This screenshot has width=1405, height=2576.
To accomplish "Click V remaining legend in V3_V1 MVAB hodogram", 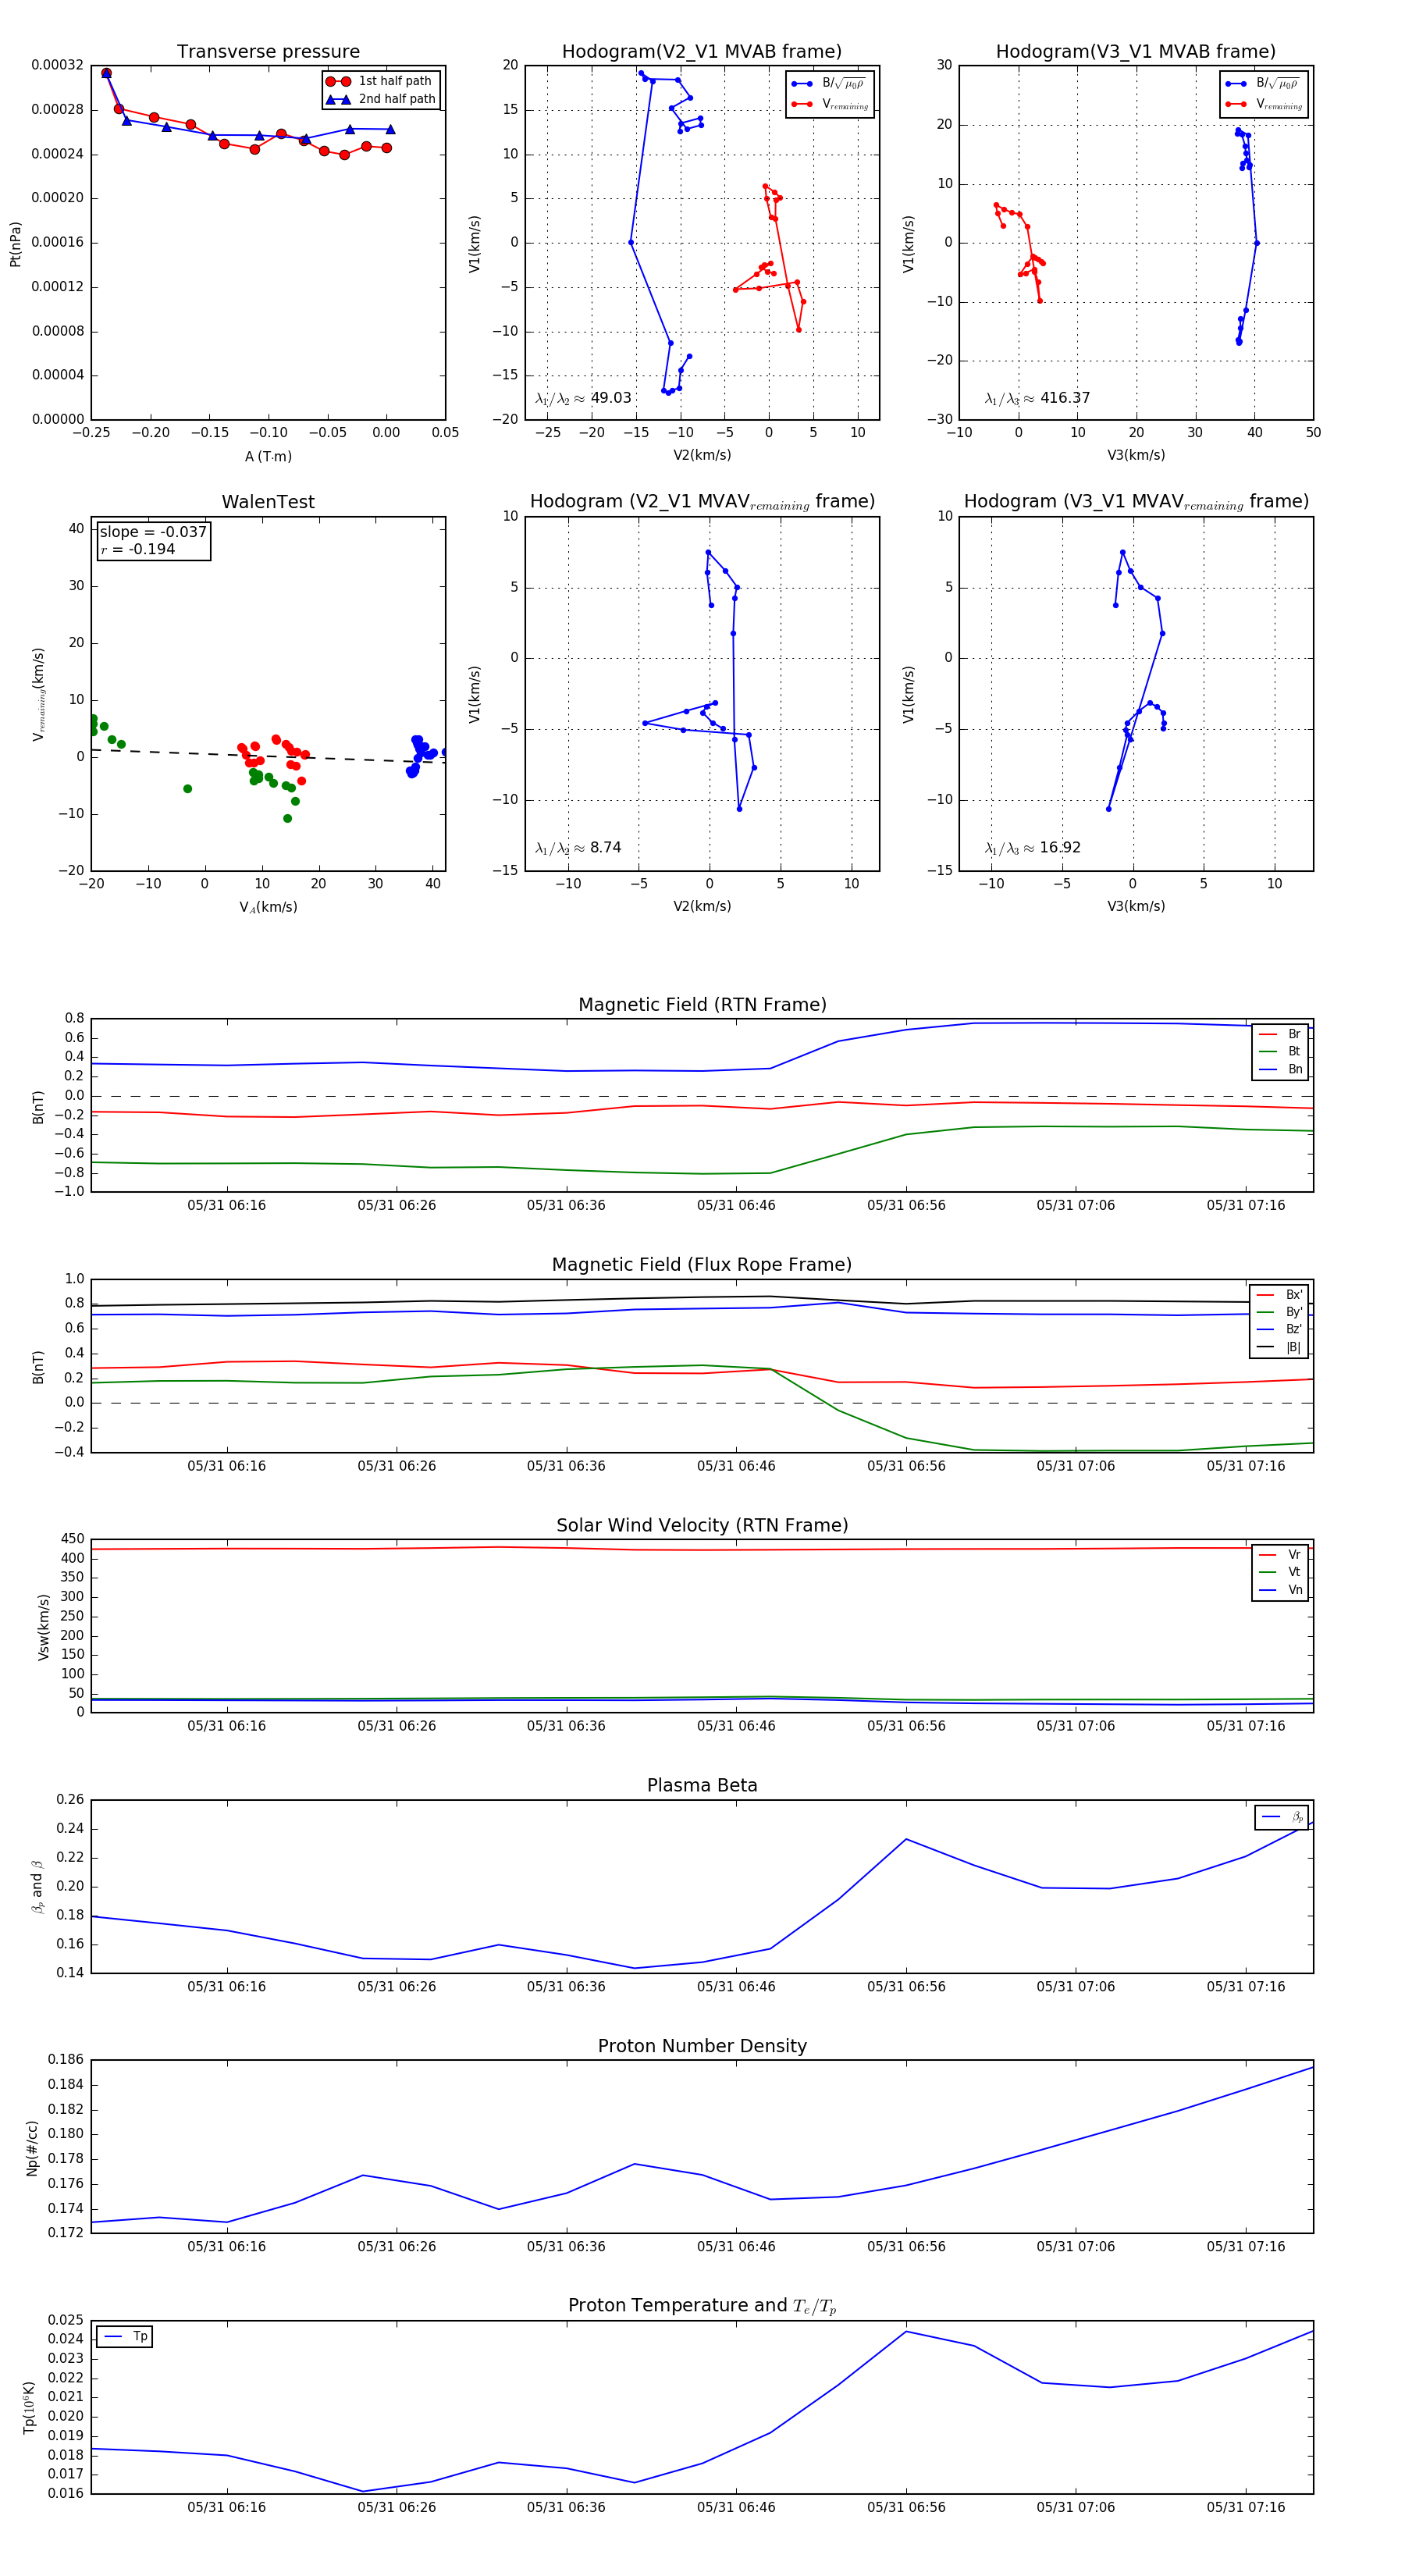I will (1264, 104).
